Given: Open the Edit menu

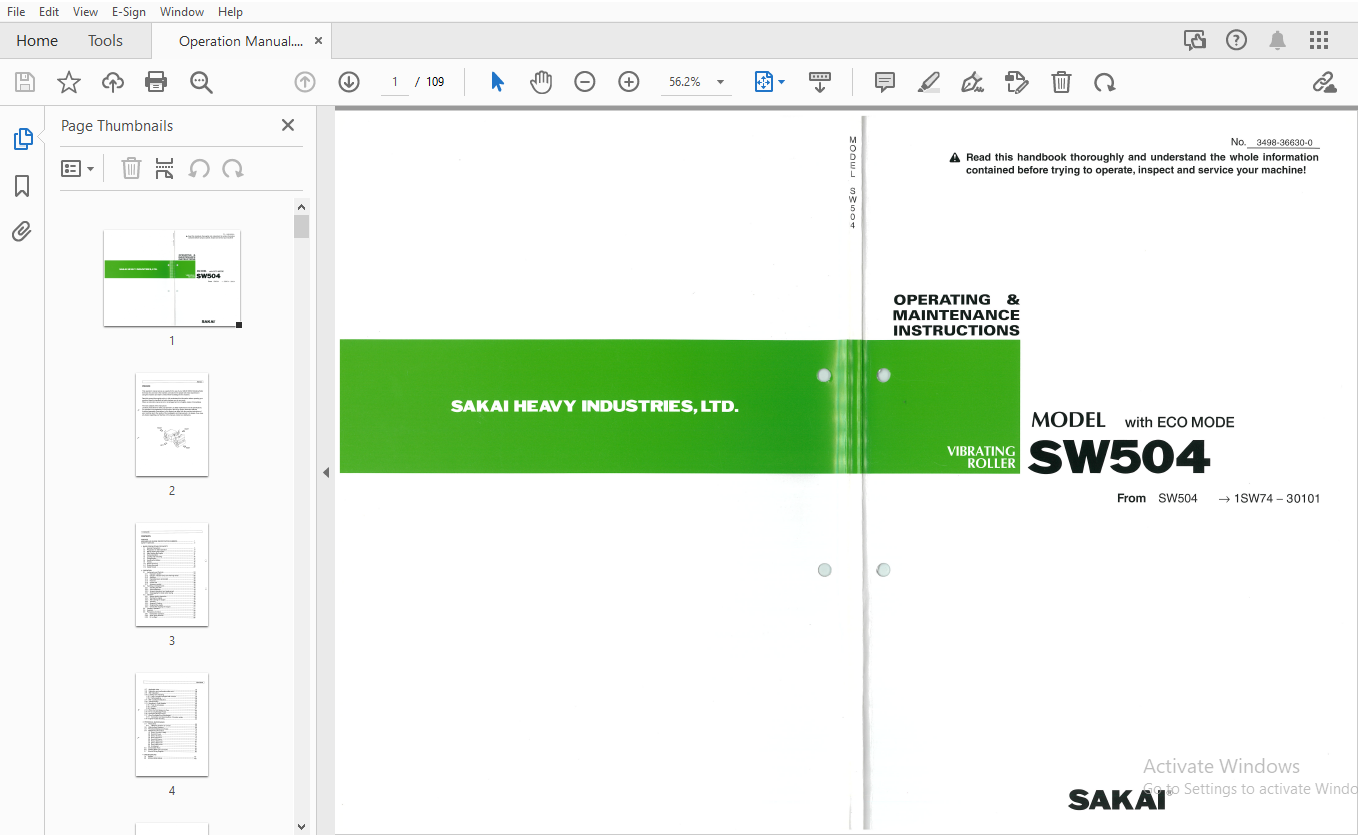Looking at the screenshot, I should [49, 11].
